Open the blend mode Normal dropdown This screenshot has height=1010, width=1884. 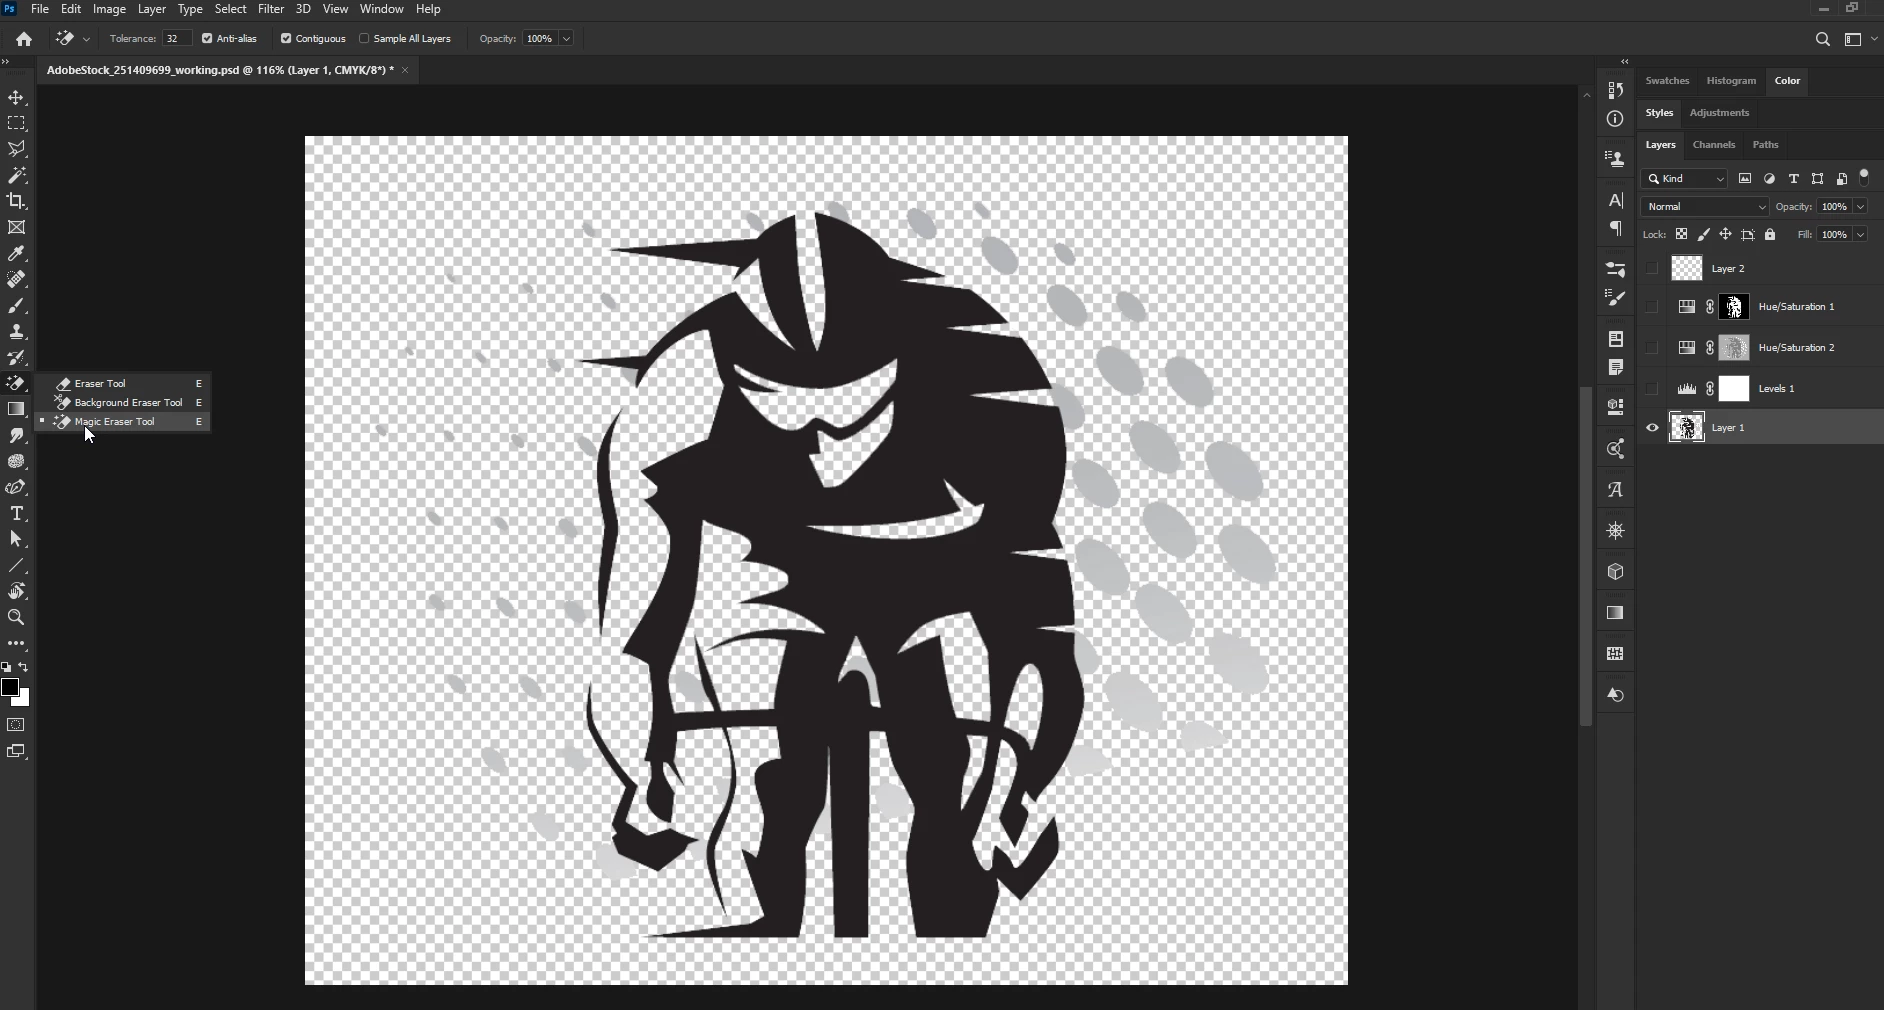(x=1705, y=207)
